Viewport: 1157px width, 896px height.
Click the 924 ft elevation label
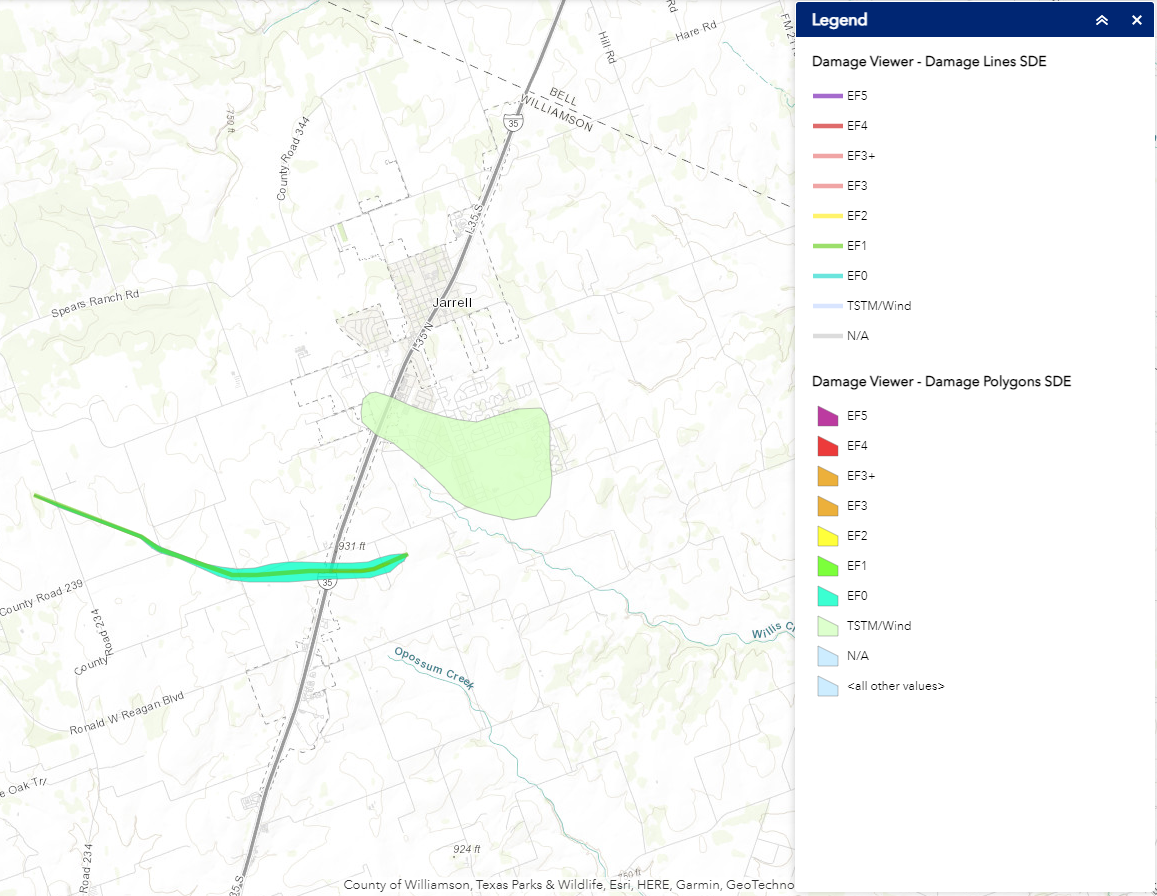pos(467,850)
